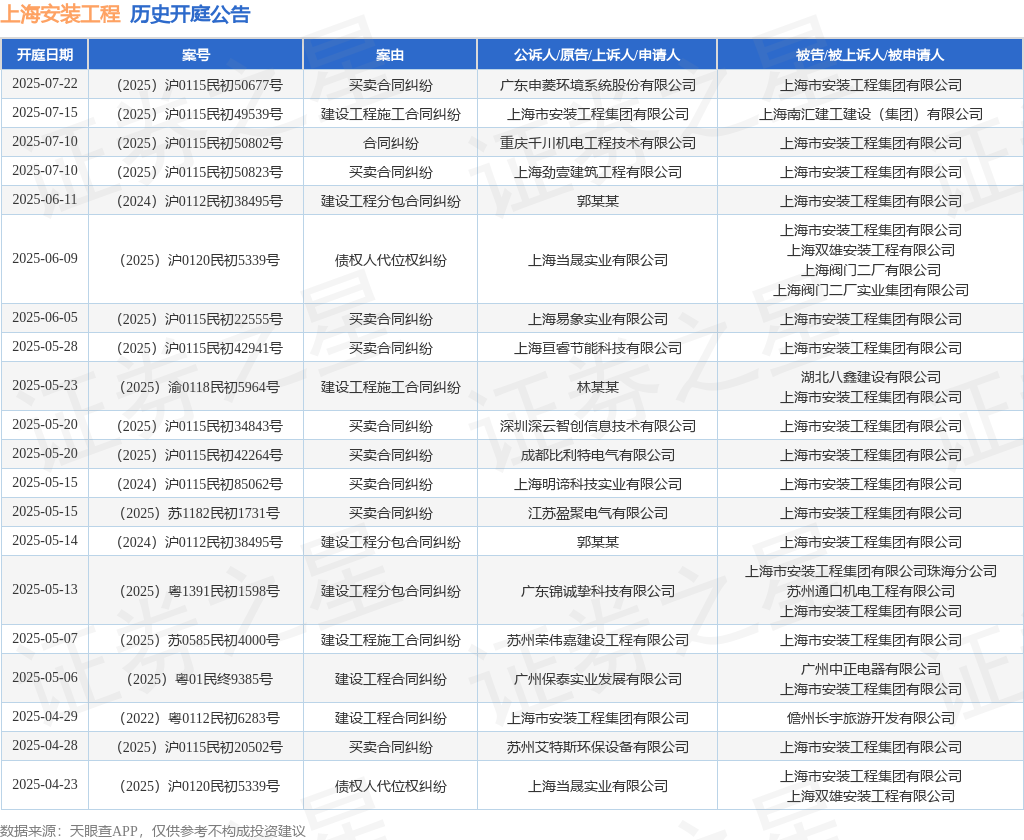
Task: Click defendant 儋州长宇旅游开发有限公司
Action: coord(871,719)
